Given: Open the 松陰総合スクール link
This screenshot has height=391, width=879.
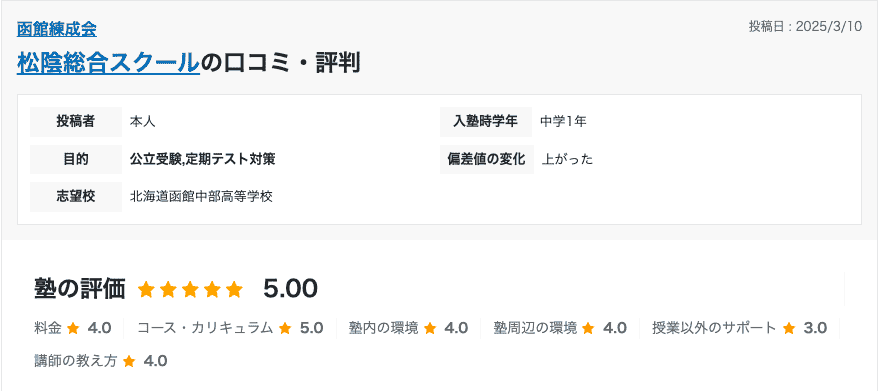Looking at the screenshot, I should pos(108,63).
